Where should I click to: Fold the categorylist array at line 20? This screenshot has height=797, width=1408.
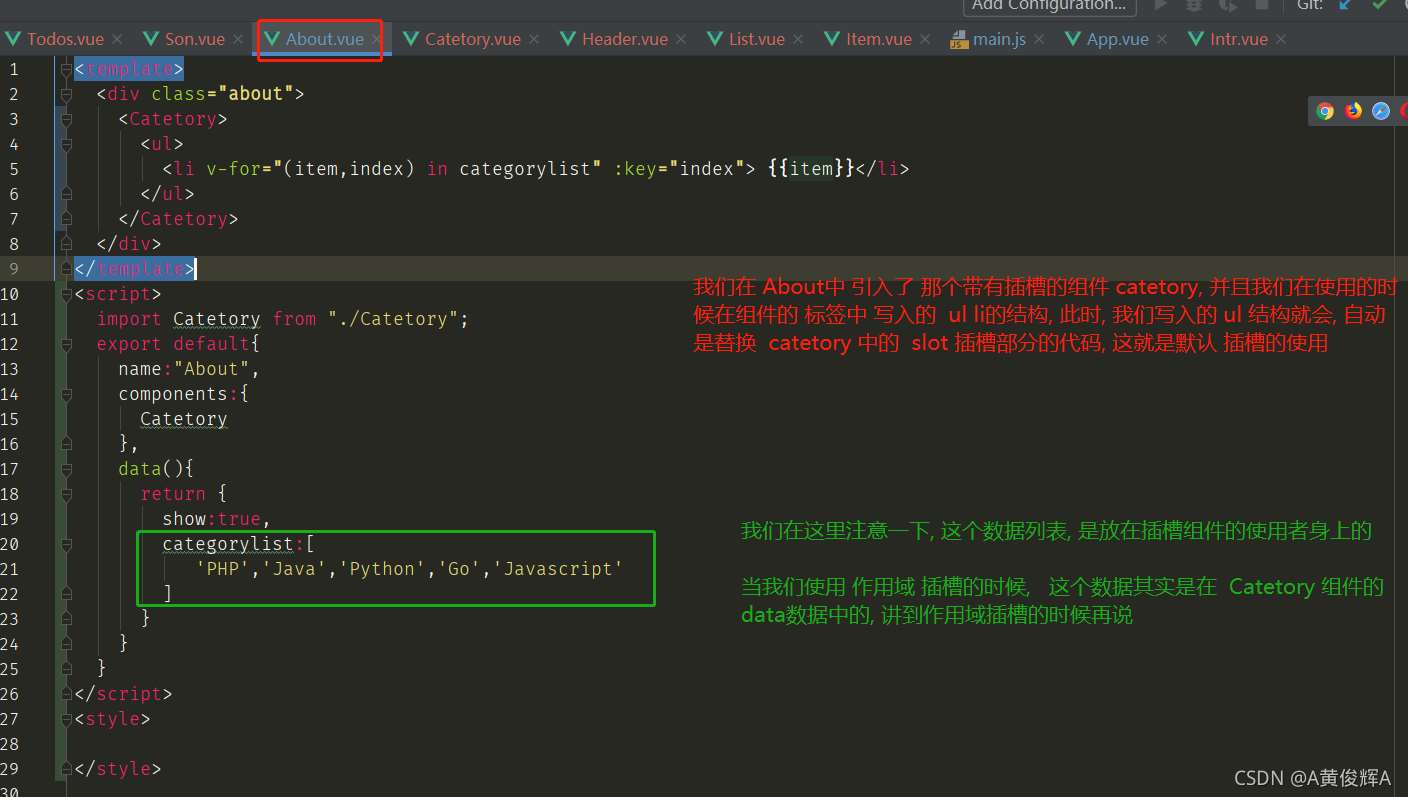coord(67,544)
